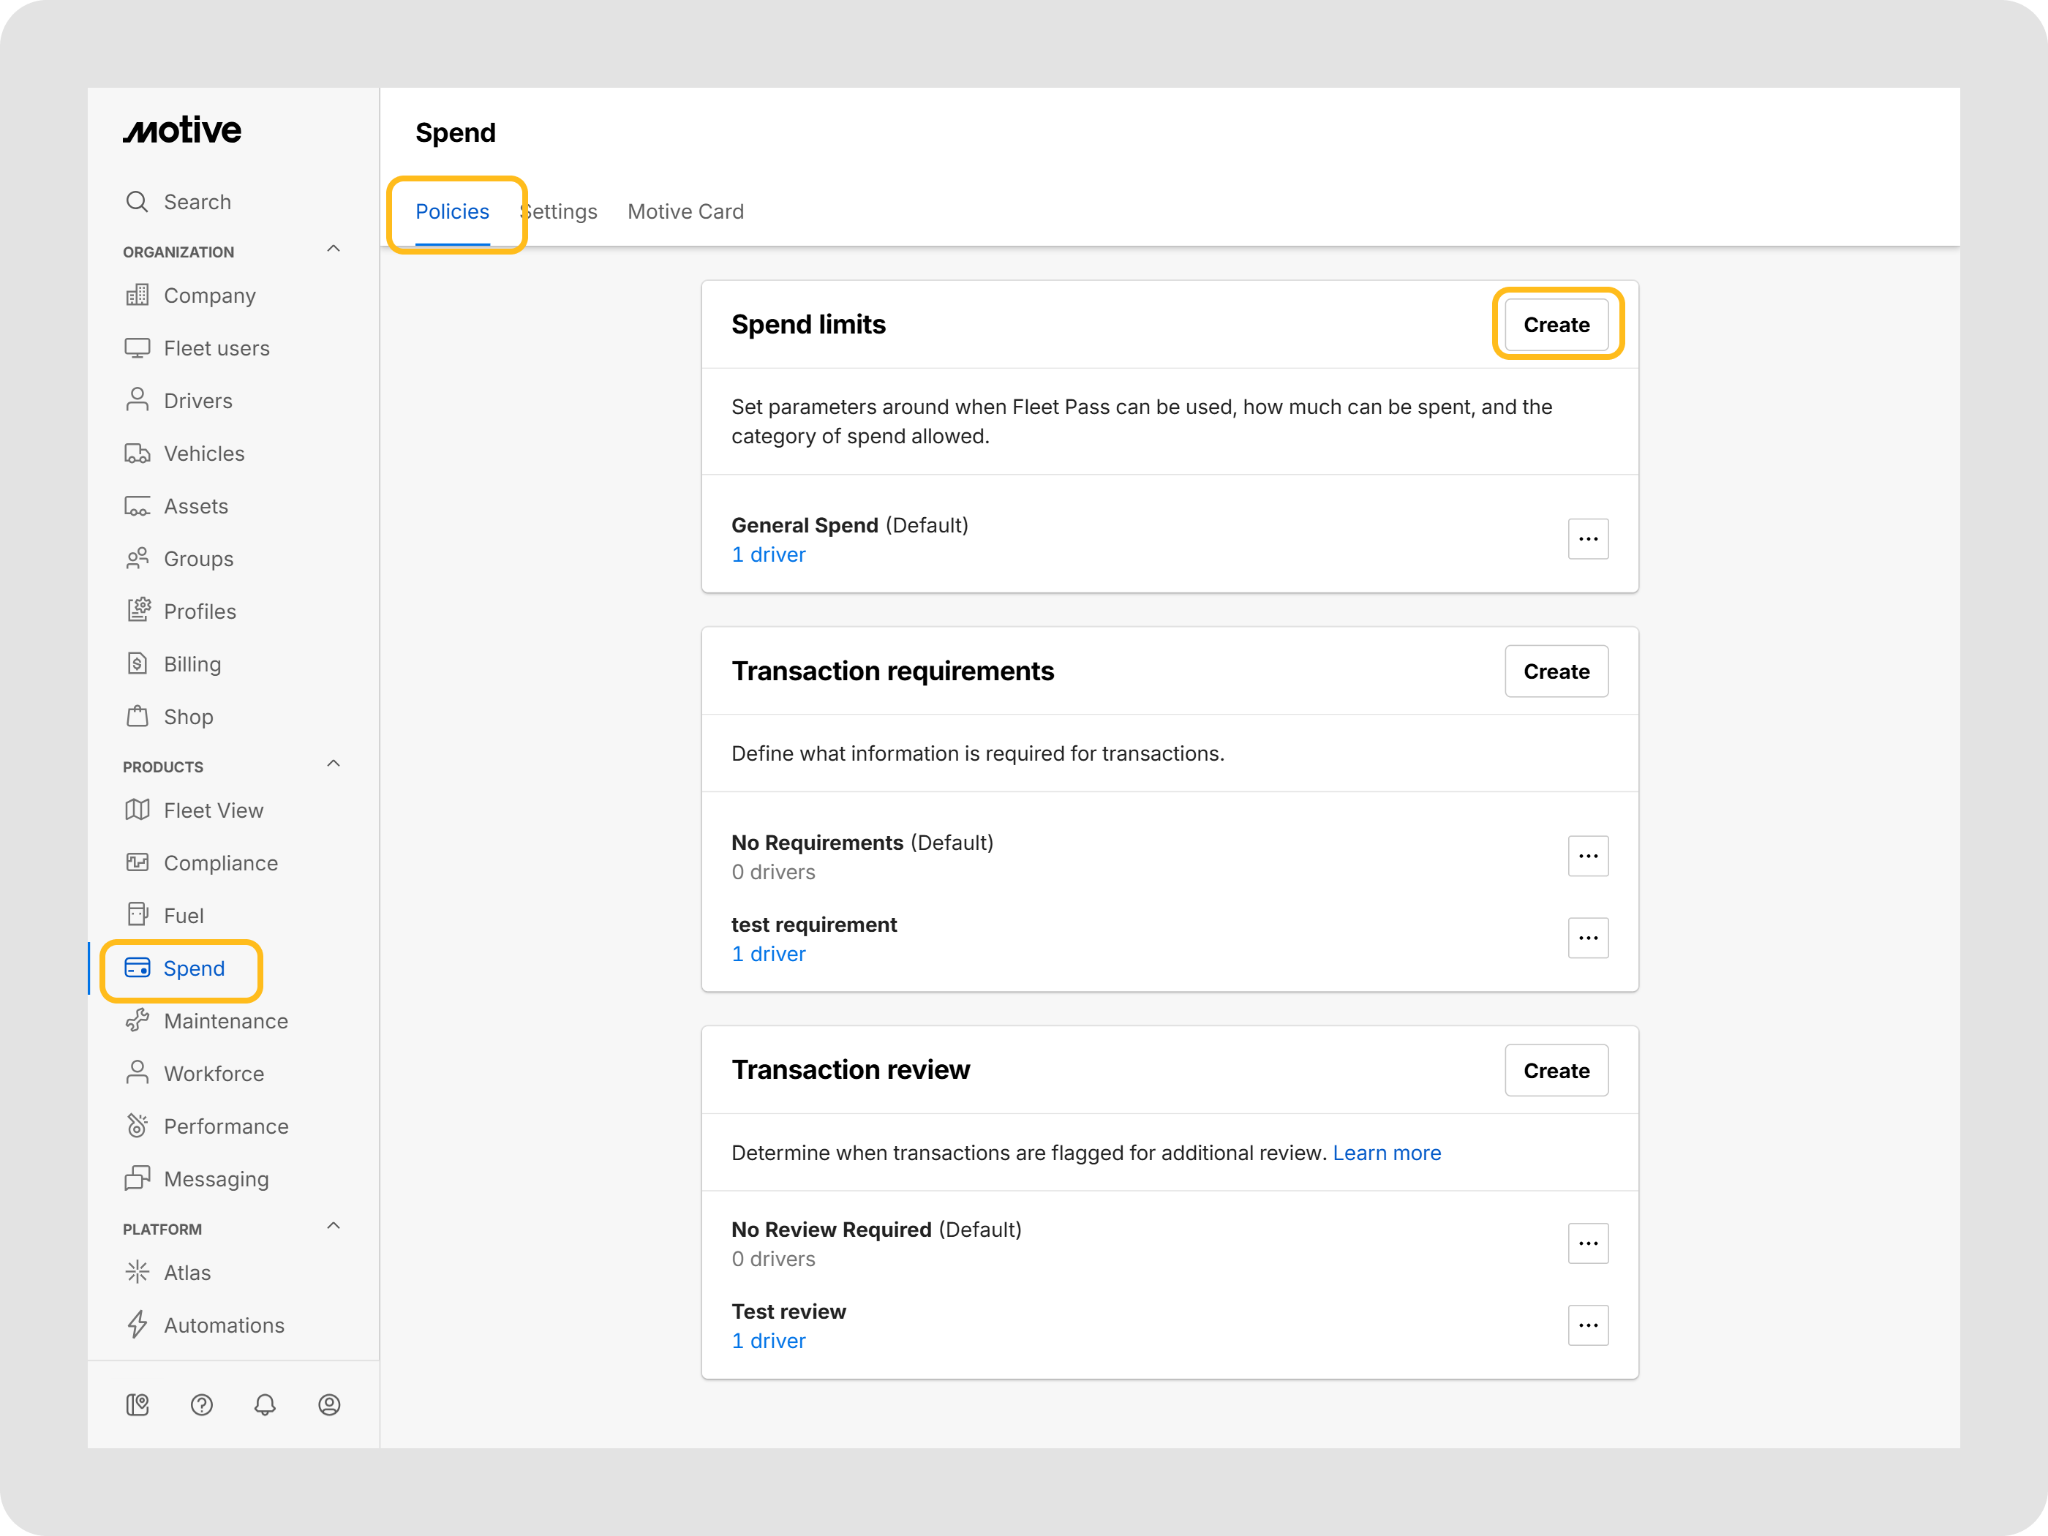Follow the Learn more link

click(1387, 1153)
